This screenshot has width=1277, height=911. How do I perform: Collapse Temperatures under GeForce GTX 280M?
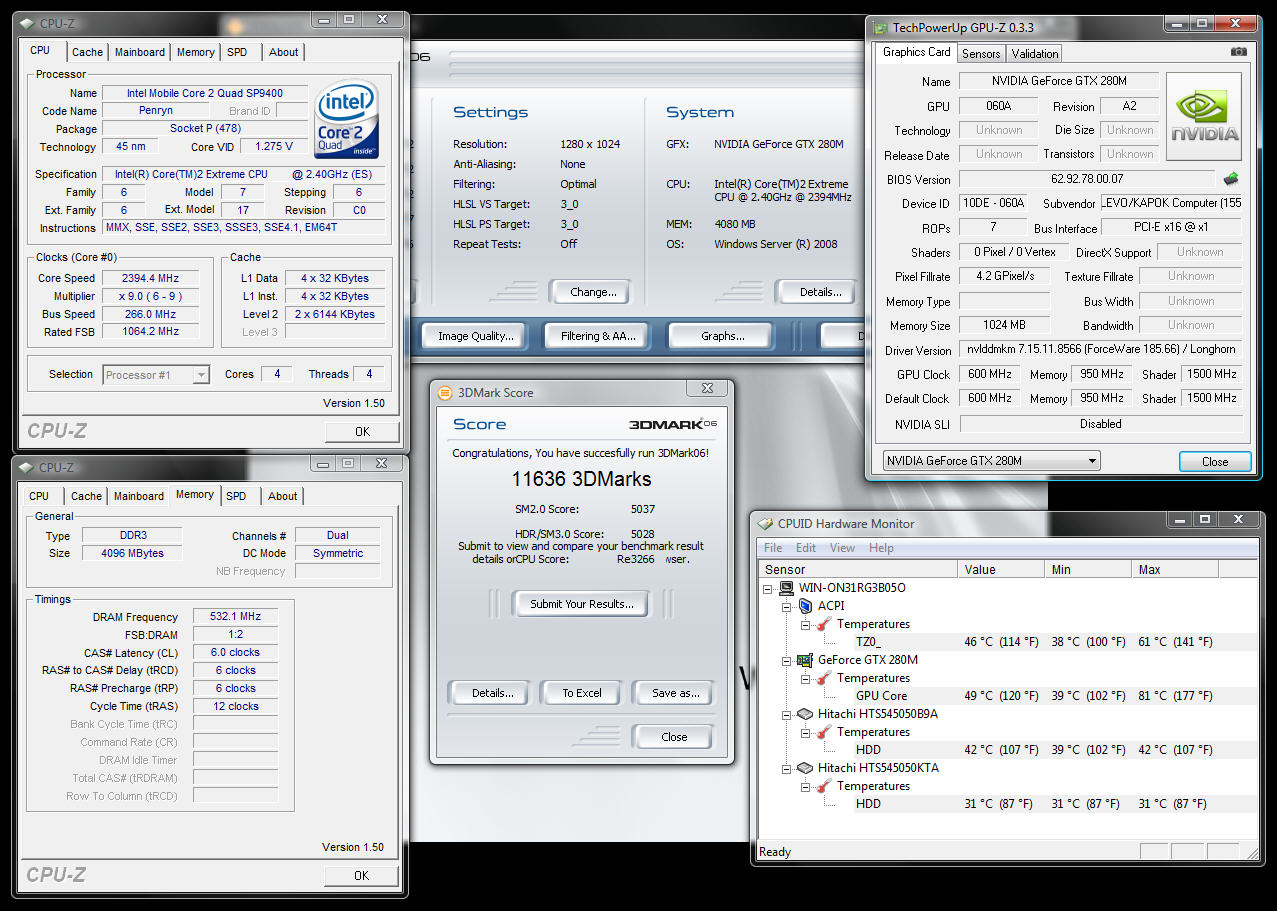[x=806, y=678]
